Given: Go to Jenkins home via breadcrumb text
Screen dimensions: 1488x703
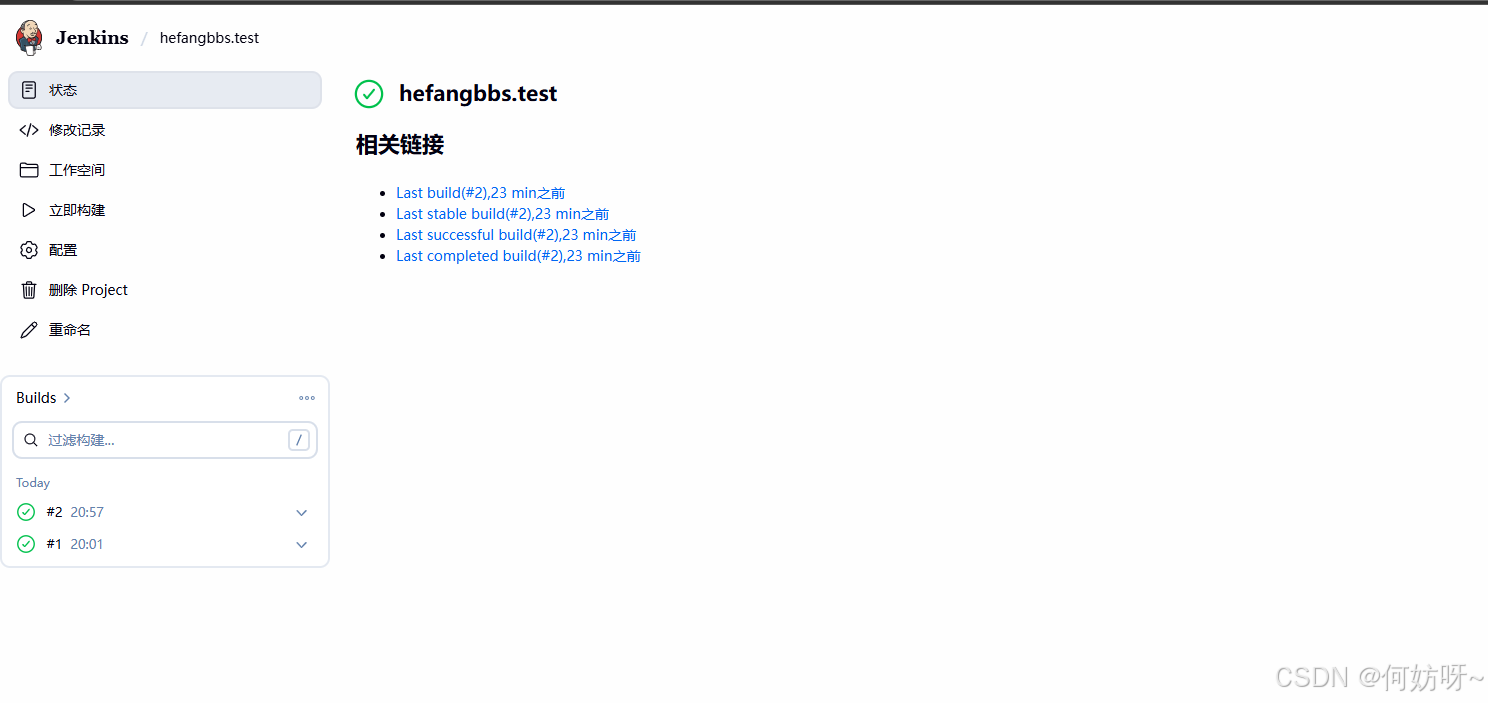Looking at the screenshot, I should 92,38.
